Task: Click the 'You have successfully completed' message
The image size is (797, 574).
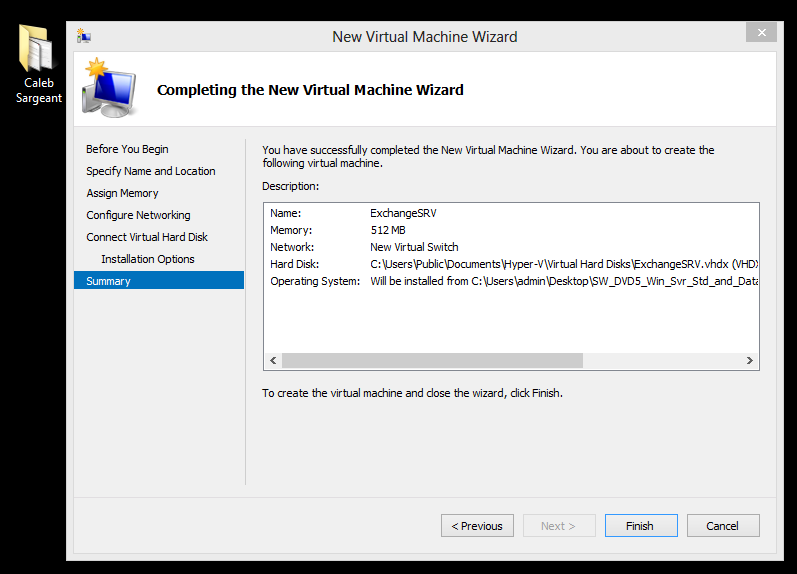Action: [x=488, y=157]
